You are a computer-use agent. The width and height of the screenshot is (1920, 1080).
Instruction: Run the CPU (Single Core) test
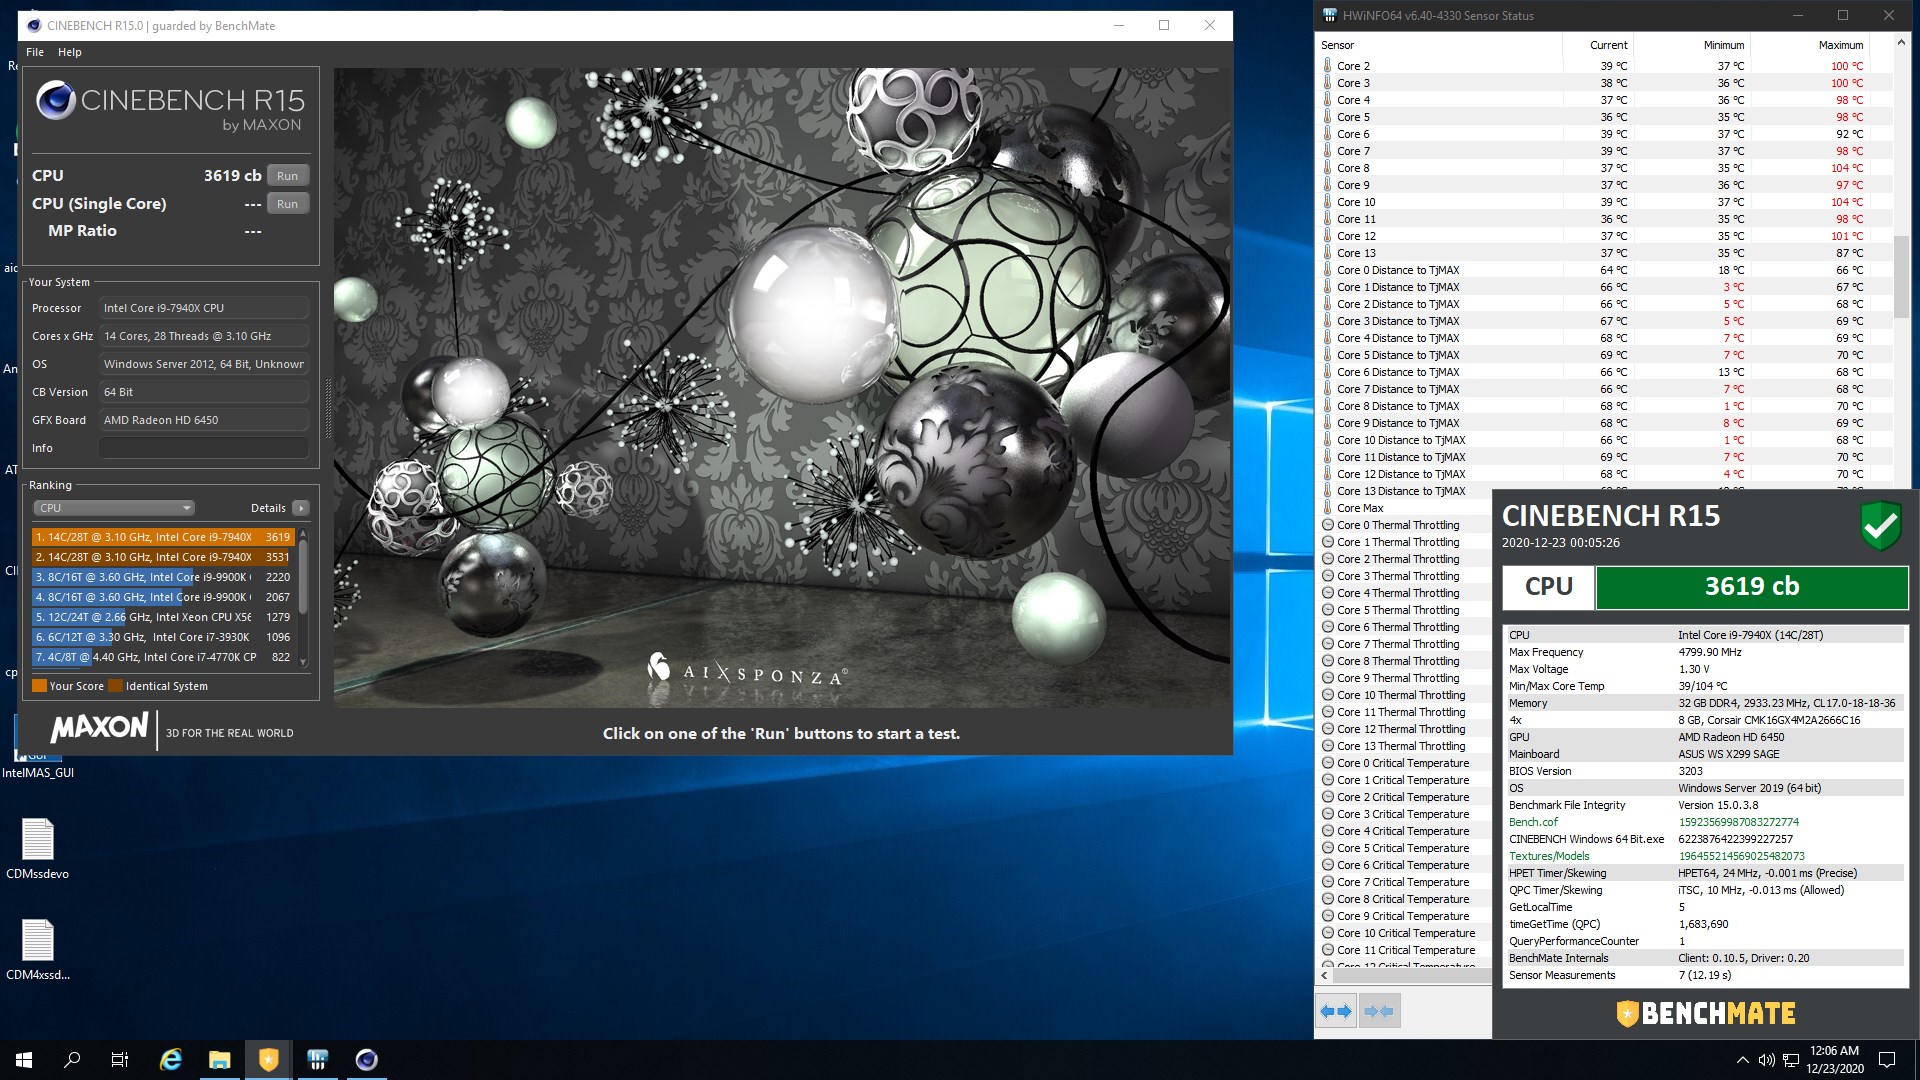pos(287,204)
